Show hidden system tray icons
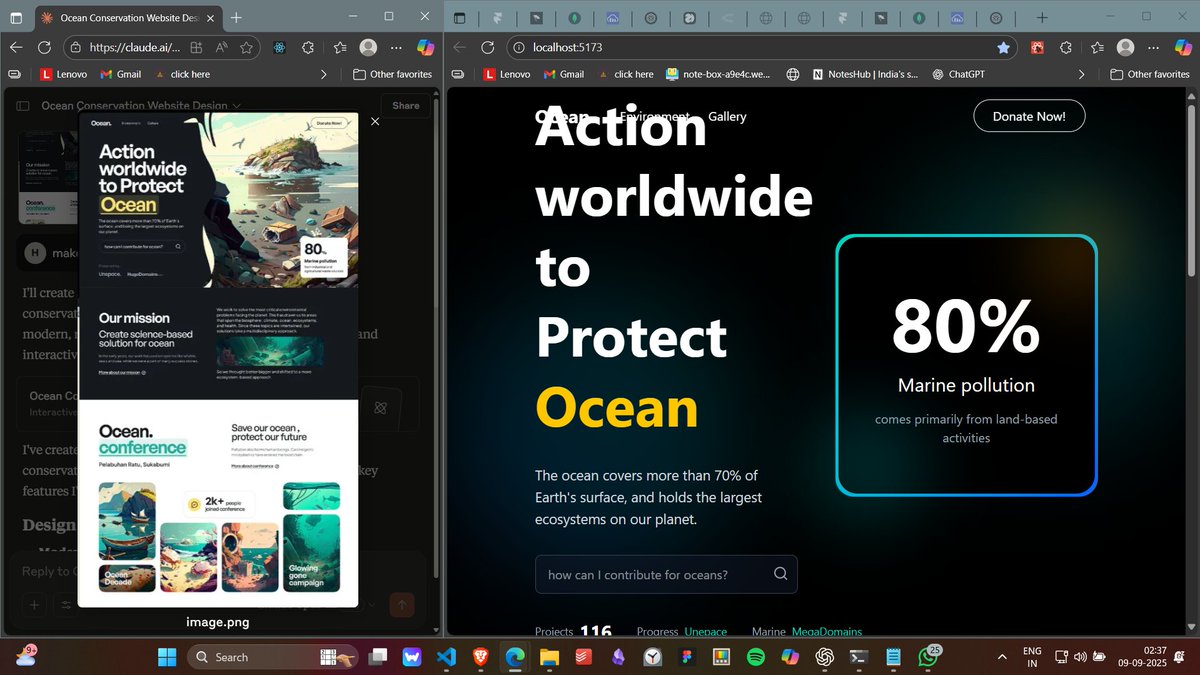This screenshot has height=675, width=1200. click(x=1003, y=657)
